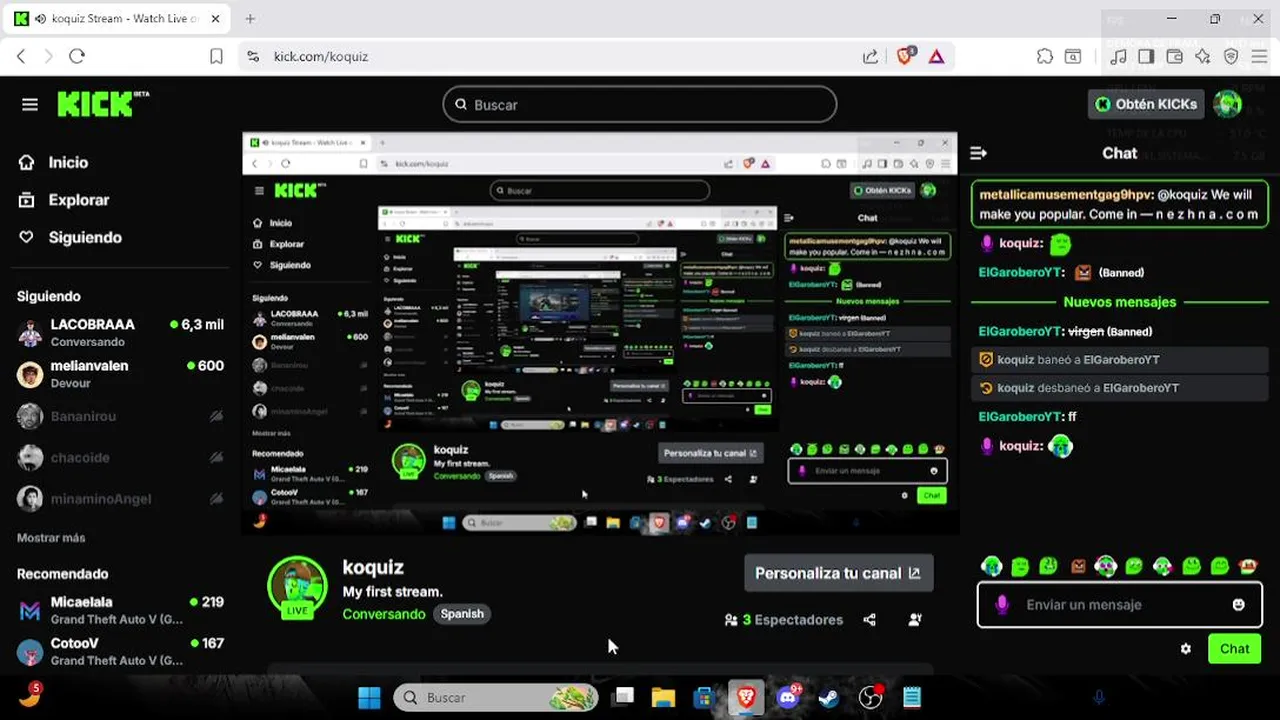Click the KICK logo
Image resolution: width=1280 pixels, height=720 pixels.
tap(103, 104)
